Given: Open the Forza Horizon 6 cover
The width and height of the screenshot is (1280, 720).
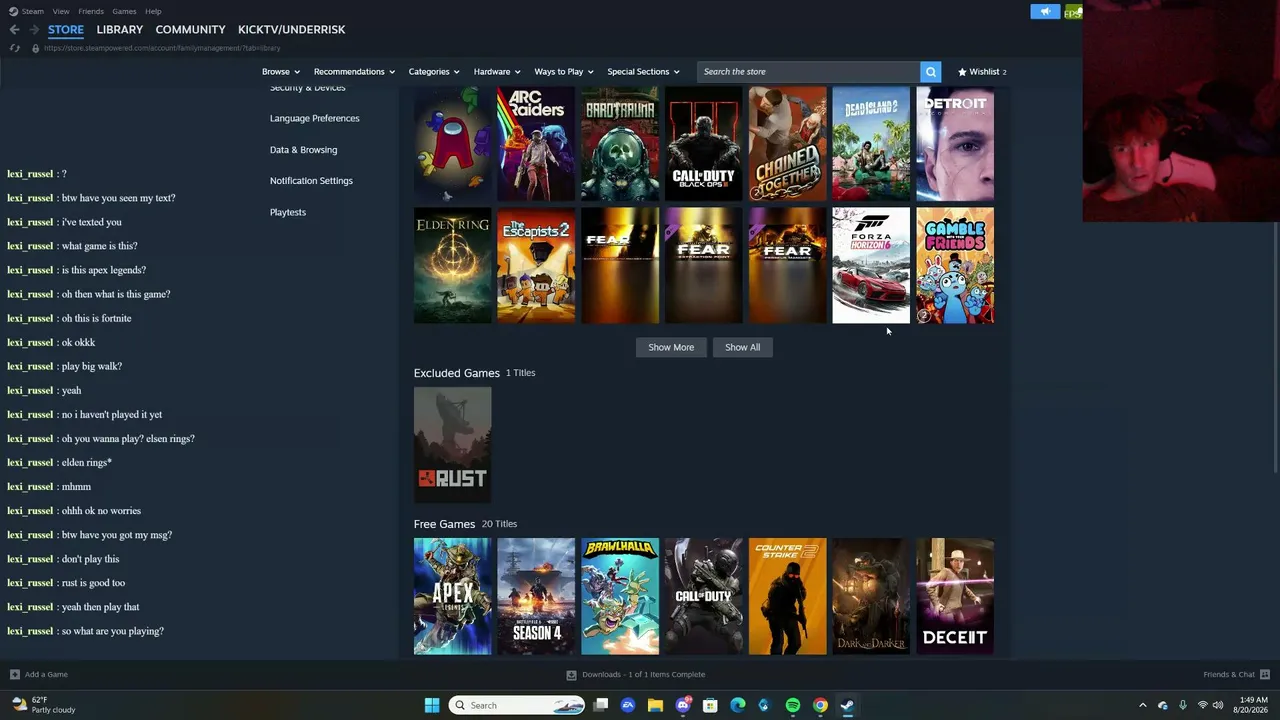Looking at the screenshot, I should pyautogui.click(x=871, y=265).
